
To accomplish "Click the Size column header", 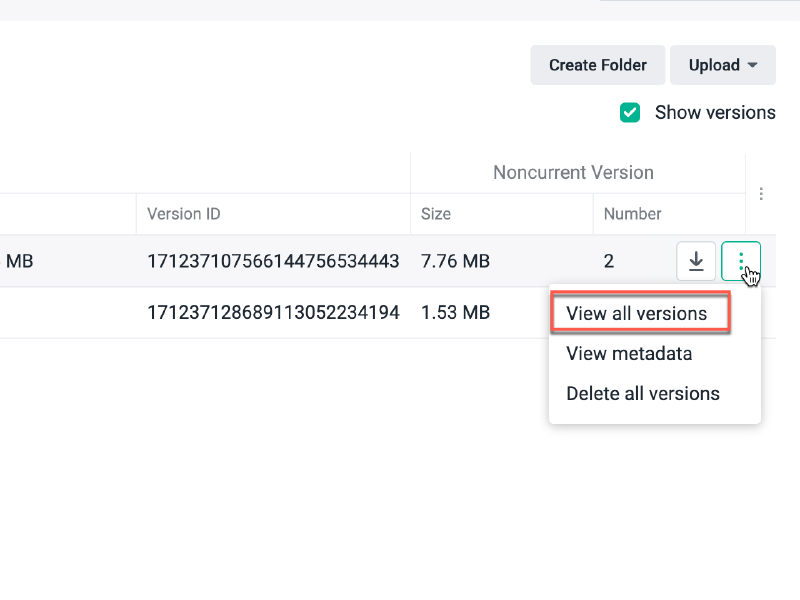I will pyautogui.click(x=436, y=214).
